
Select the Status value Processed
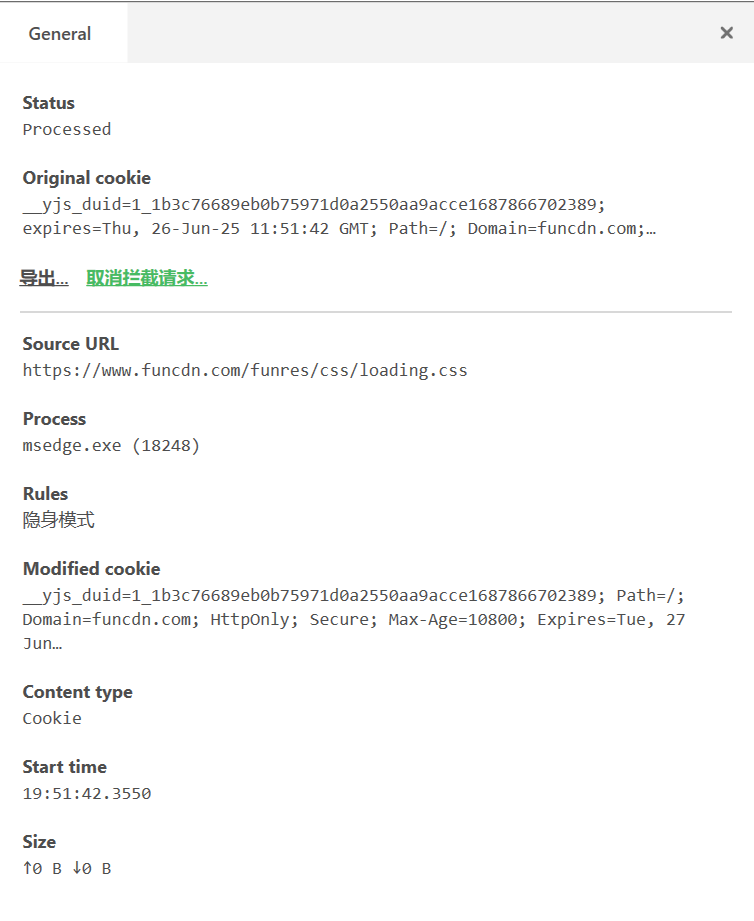click(x=66, y=129)
